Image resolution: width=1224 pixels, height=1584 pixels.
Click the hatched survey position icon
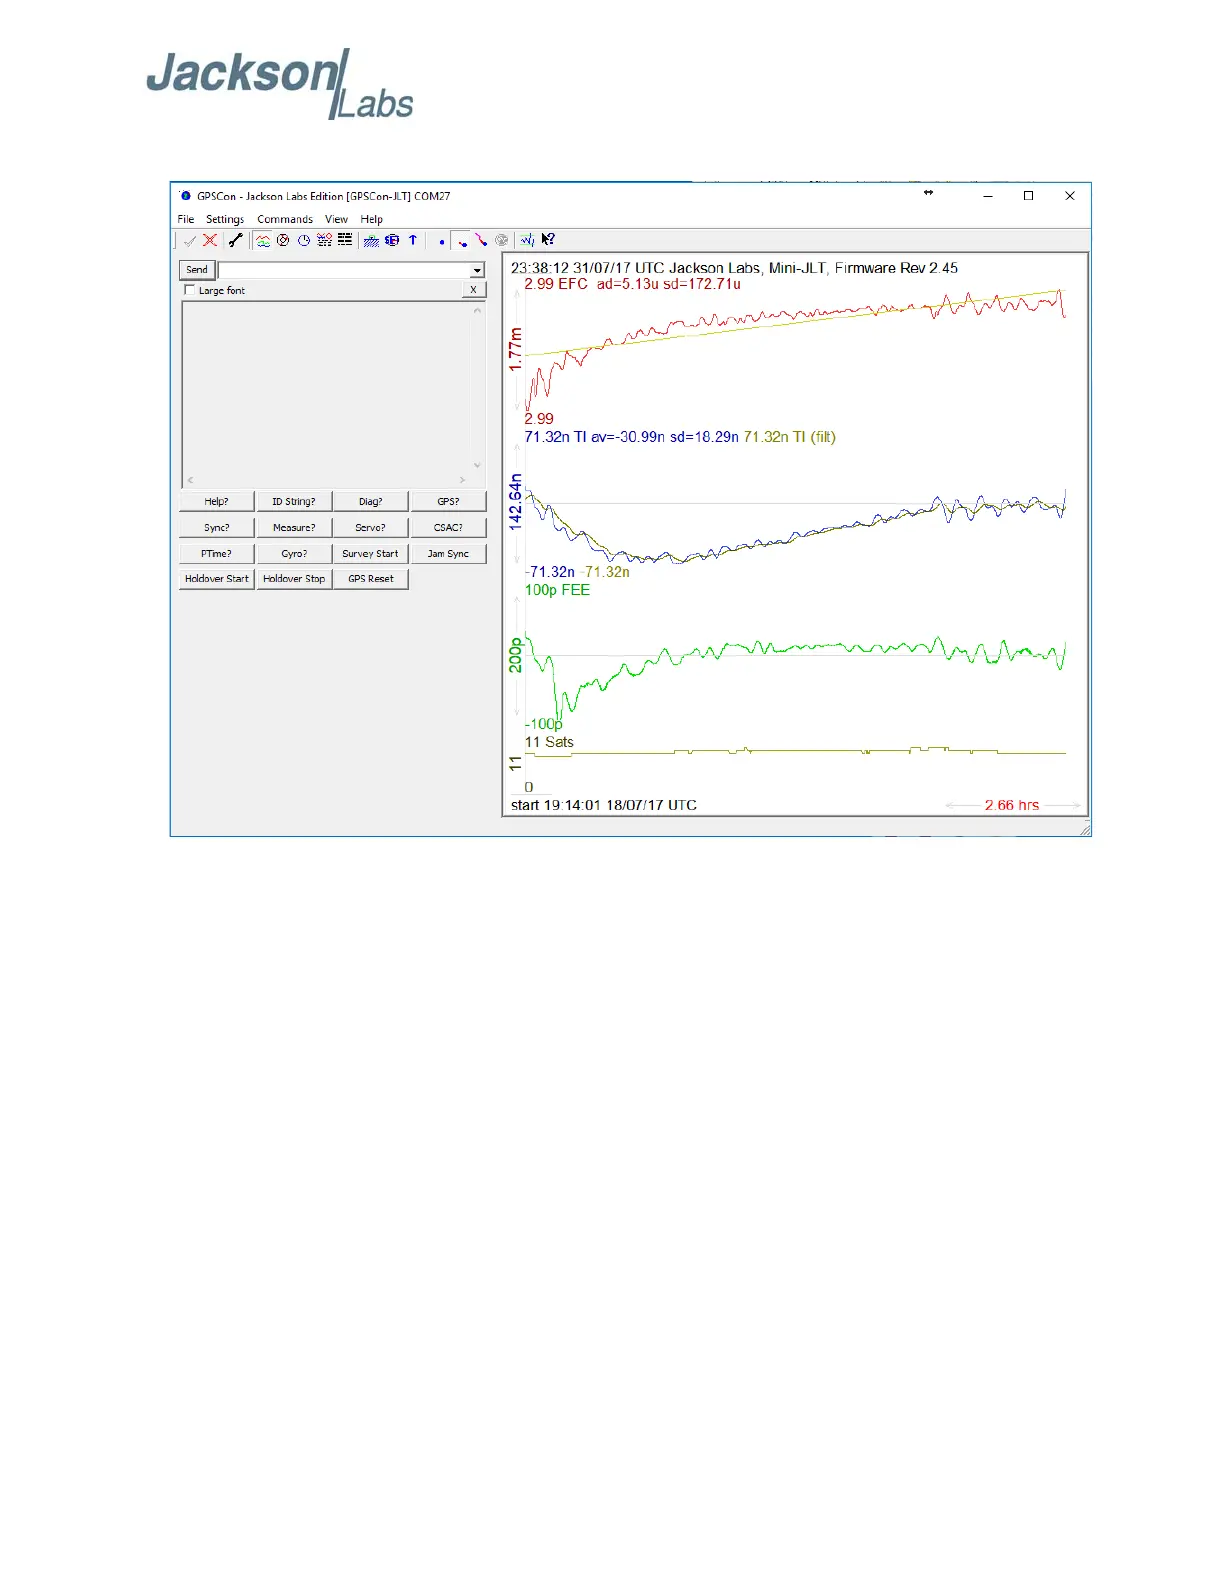371,240
